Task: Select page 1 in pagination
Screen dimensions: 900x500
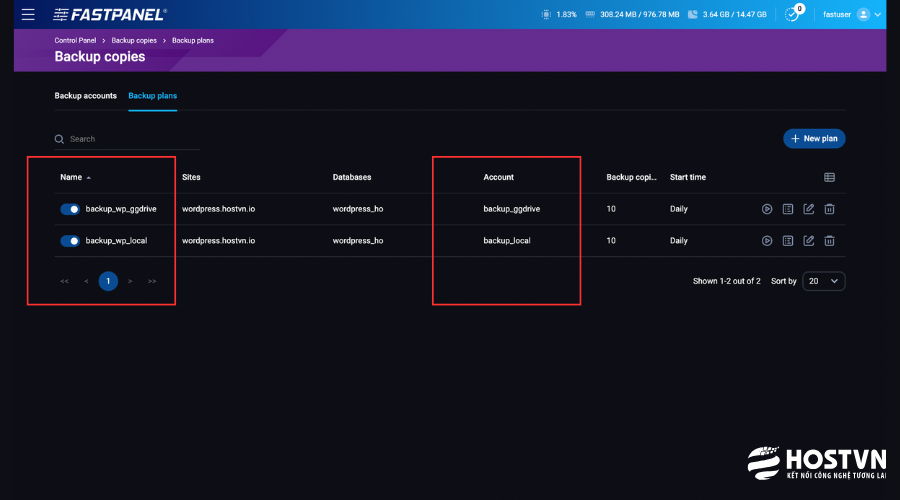Action: tap(108, 281)
